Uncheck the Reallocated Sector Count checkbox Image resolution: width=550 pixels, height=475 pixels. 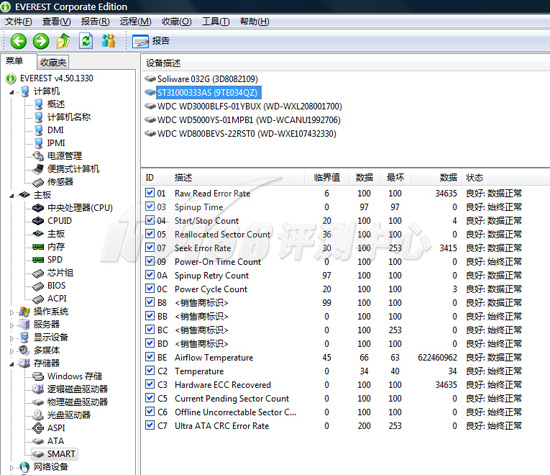click(150, 234)
